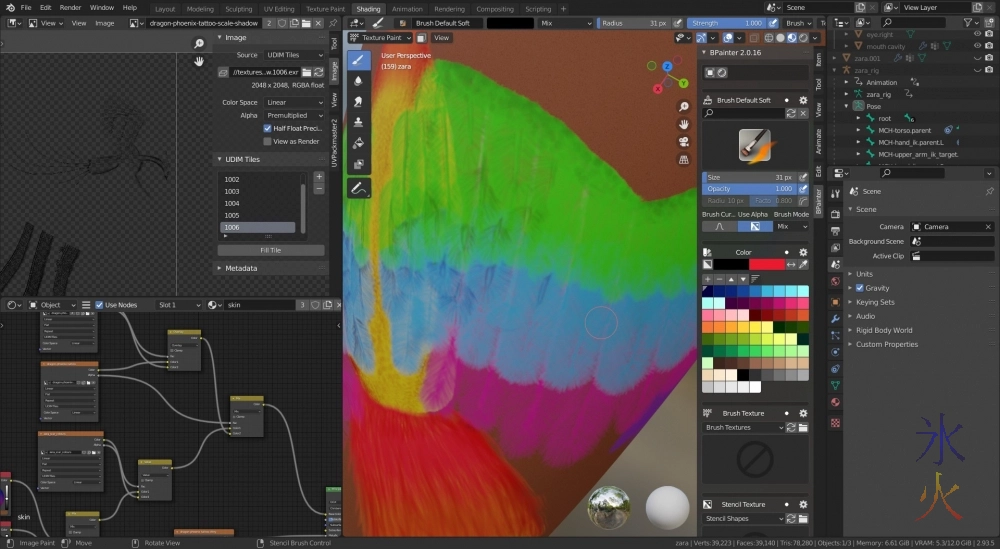Open the Render menu
The width and height of the screenshot is (1000, 549).
pyautogui.click(x=70, y=7)
